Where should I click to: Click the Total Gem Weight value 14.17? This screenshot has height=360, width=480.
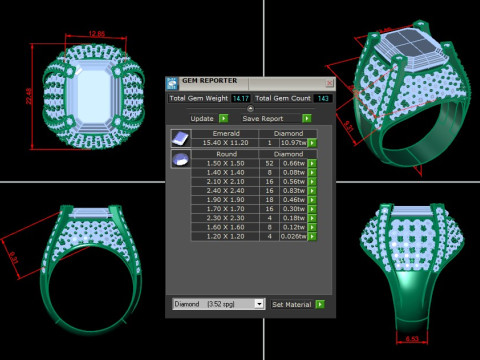coord(241,98)
